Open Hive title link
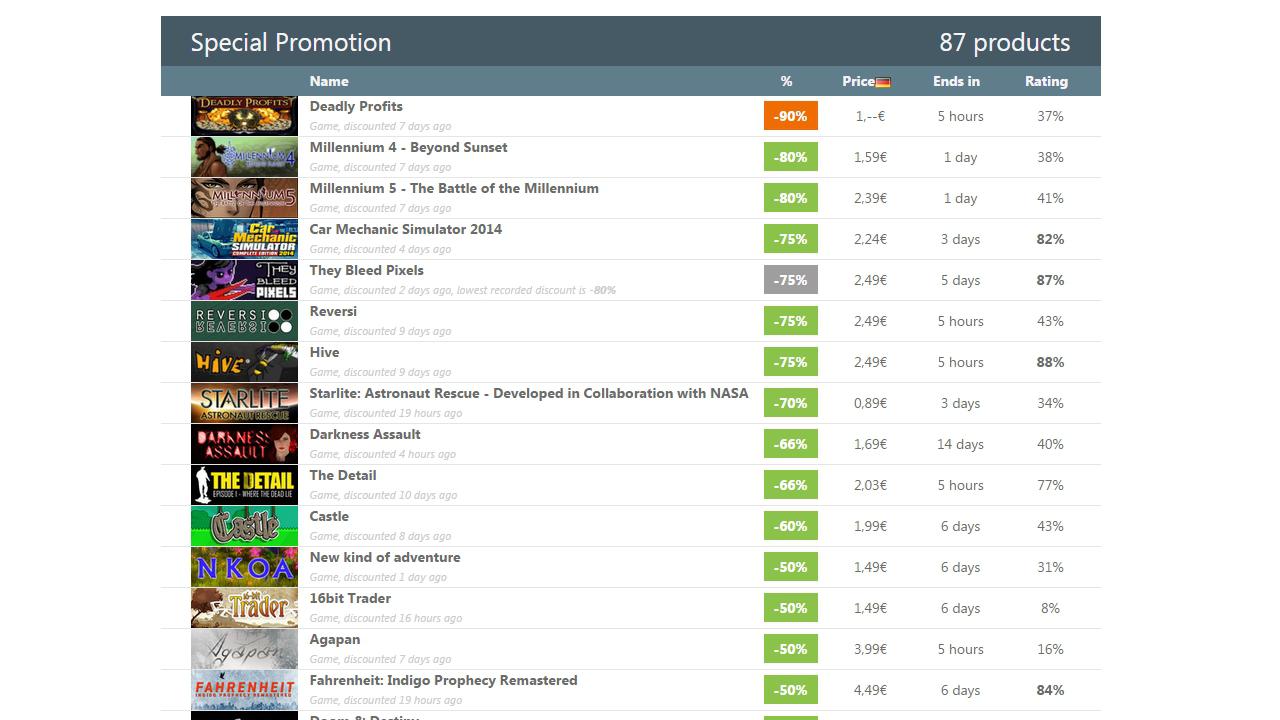This screenshot has width=1280, height=720. pos(324,352)
